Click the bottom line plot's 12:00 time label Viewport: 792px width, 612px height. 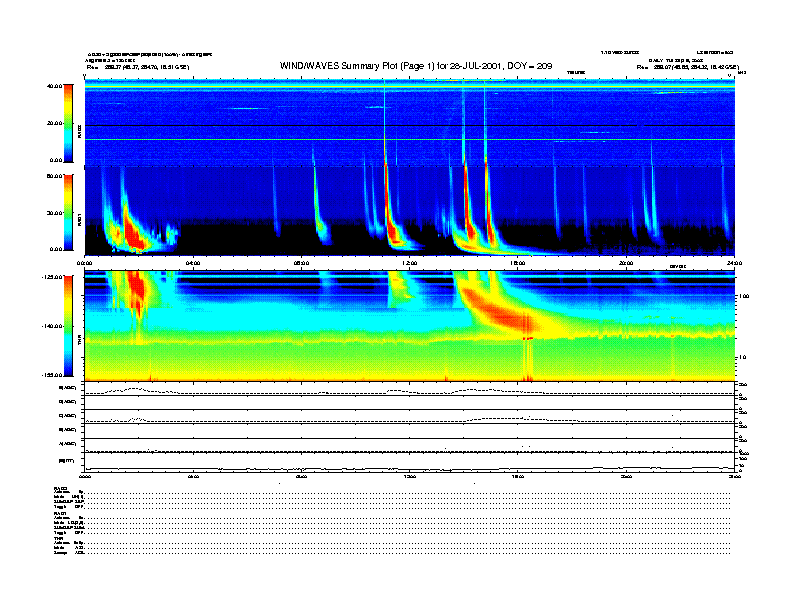tap(410, 476)
